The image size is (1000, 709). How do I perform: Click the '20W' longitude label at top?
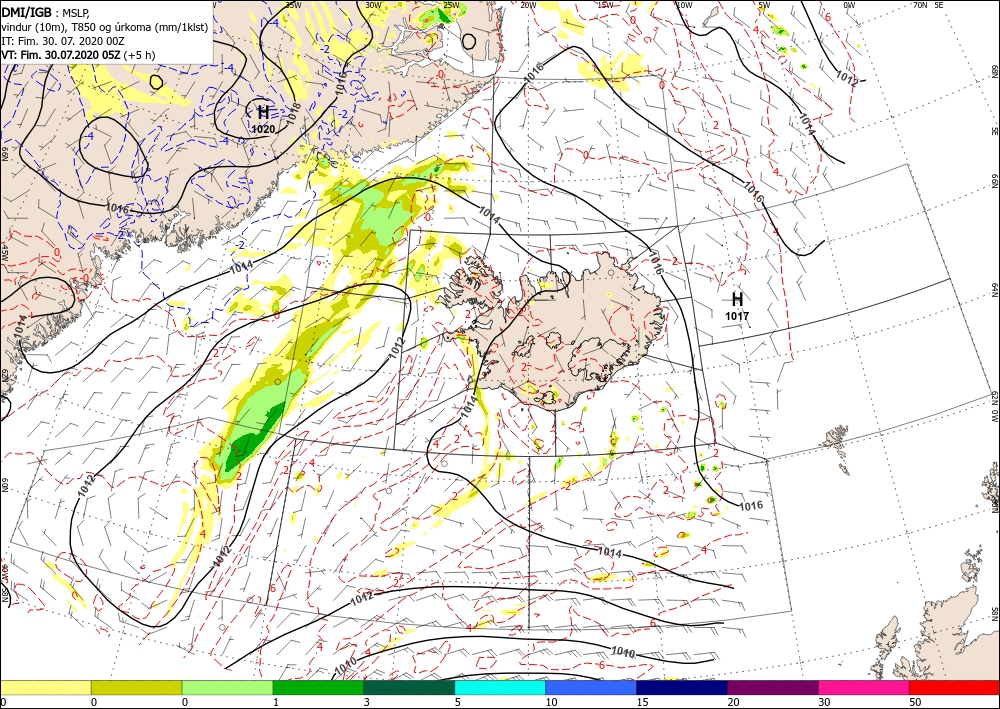point(528,5)
